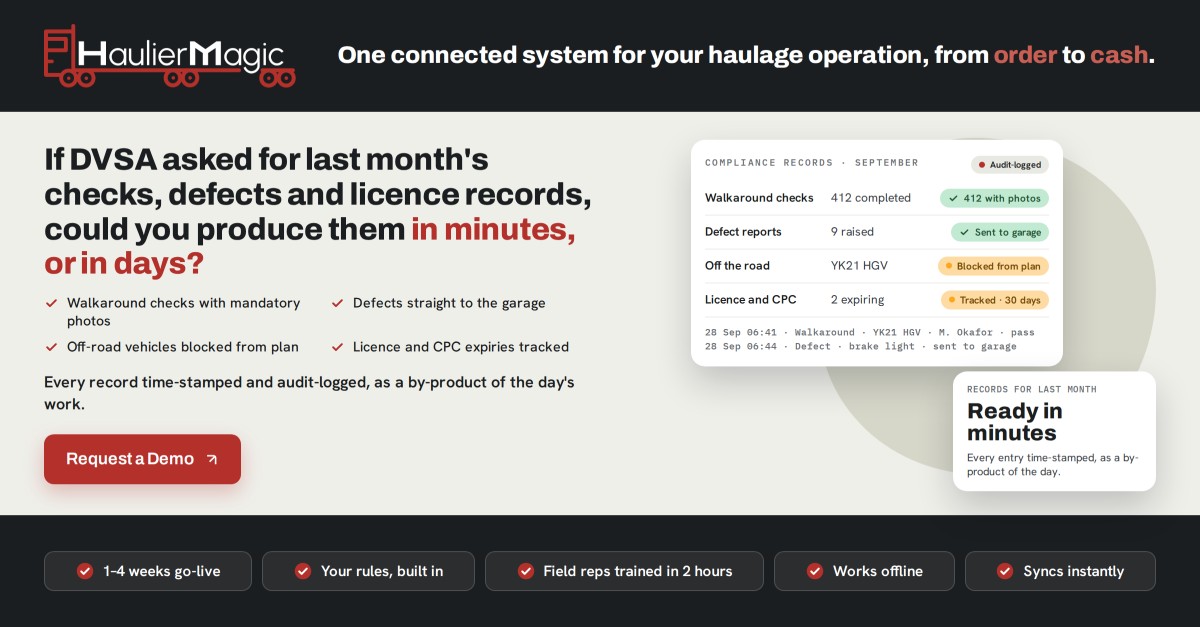Viewport: 1200px width, 627px height.
Task: Click the Walkaround checks row label
Action: (759, 198)
